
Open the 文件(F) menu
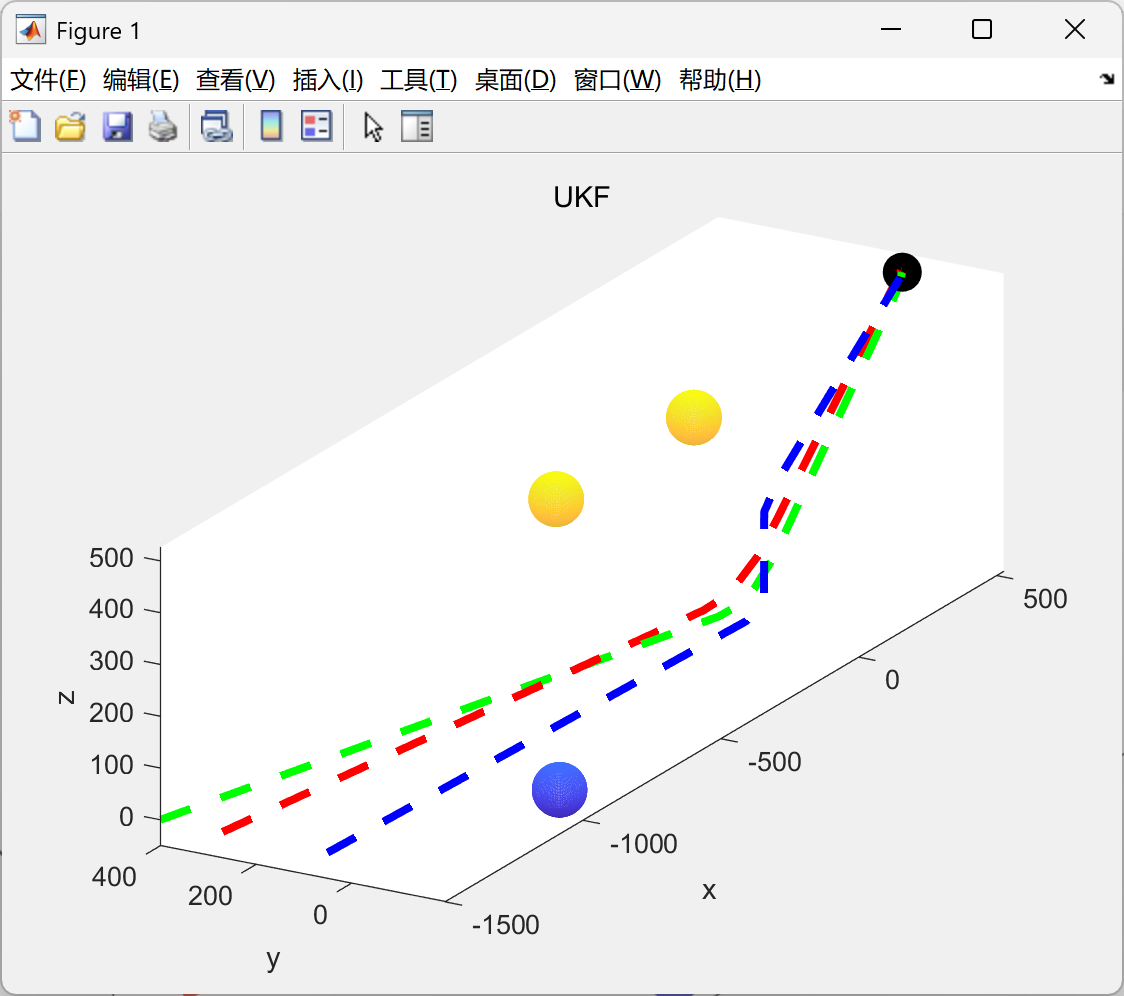click(x=48, y=80)
